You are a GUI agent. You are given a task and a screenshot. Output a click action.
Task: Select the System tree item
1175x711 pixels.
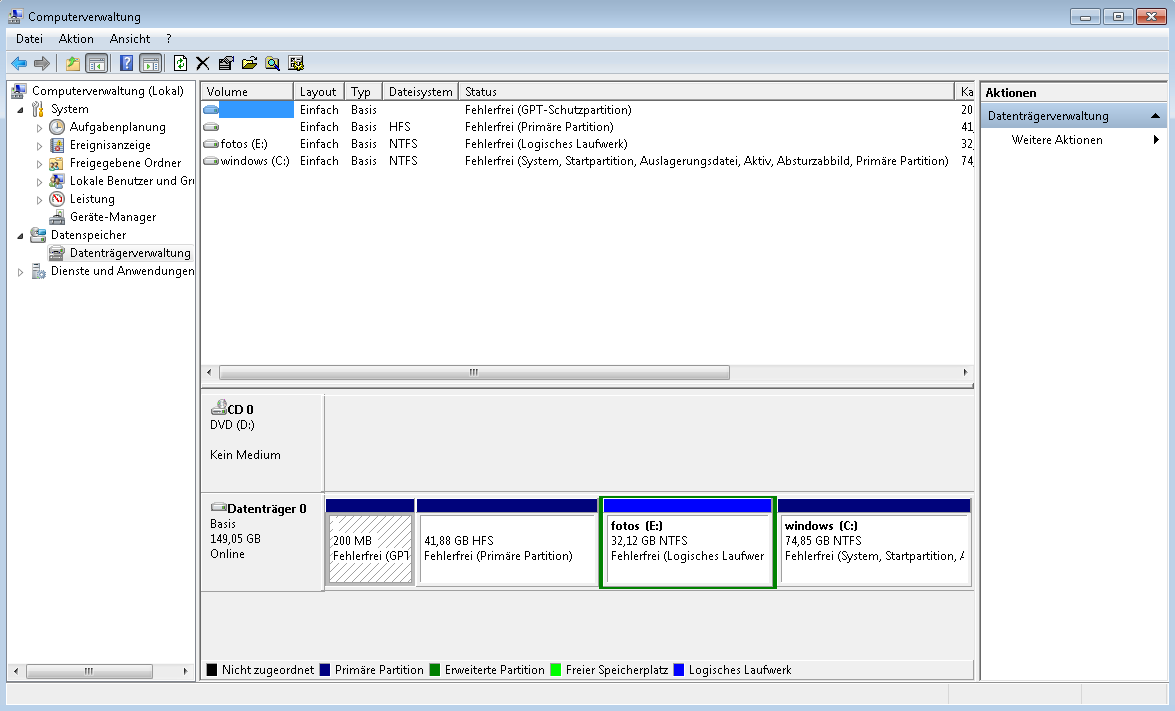click(70, 109)
